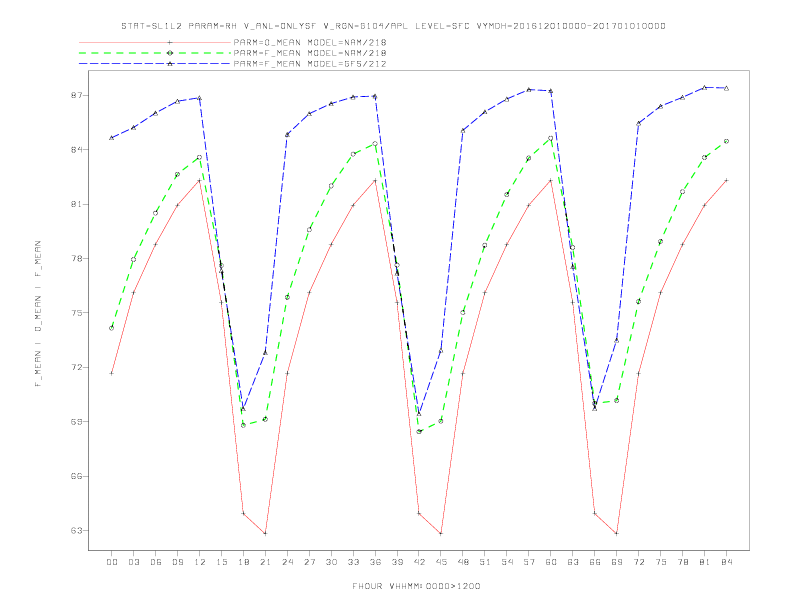Click y-axis tick value 84
Screen dimensions: 792x612
coord(76,150)
